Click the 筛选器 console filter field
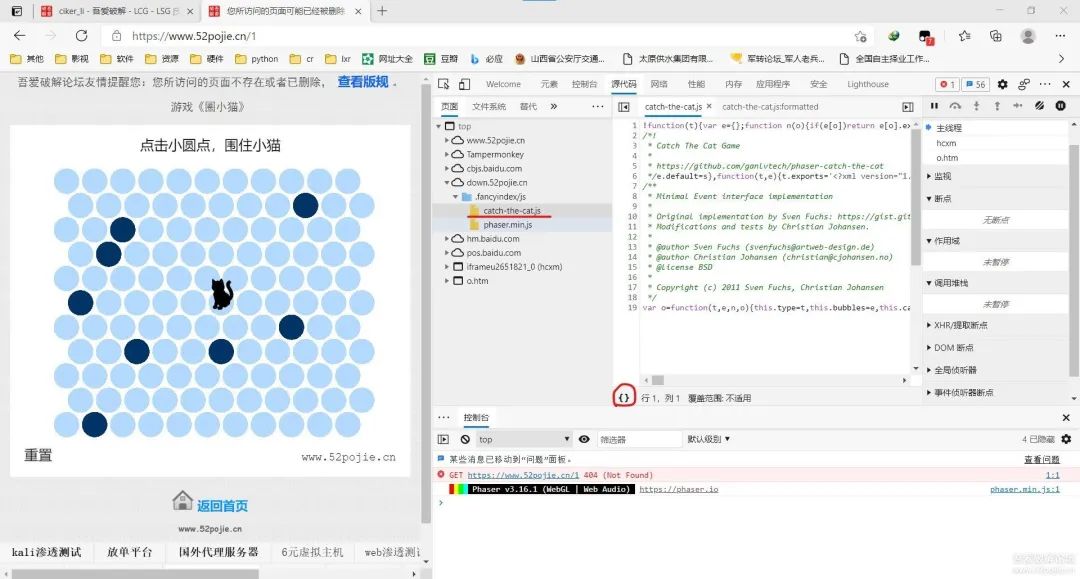Viewport: 1080px width, 579px height. pyautogui.click(x=638, y=439)
